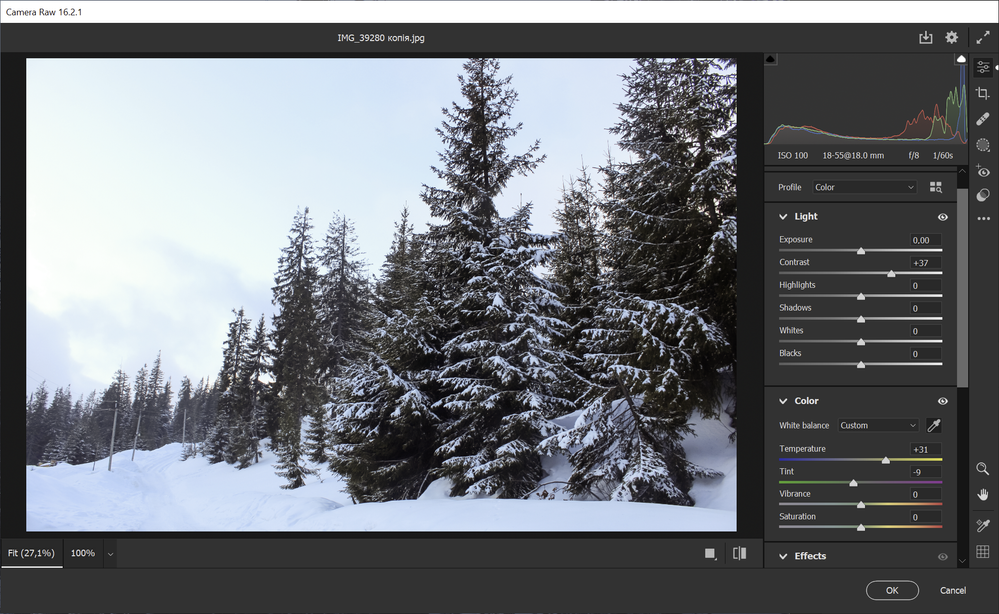Toggle full screen mode icon
The image size is (999, 614).
pyautogui.click(x=983, y=38)
